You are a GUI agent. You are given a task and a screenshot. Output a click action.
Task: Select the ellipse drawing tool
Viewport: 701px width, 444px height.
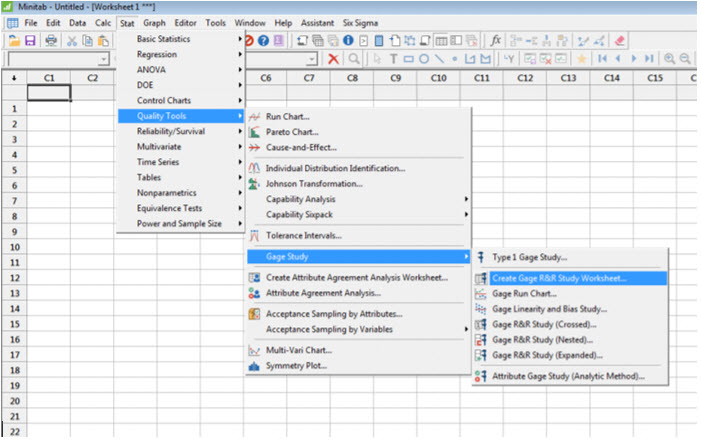(424, 59)
